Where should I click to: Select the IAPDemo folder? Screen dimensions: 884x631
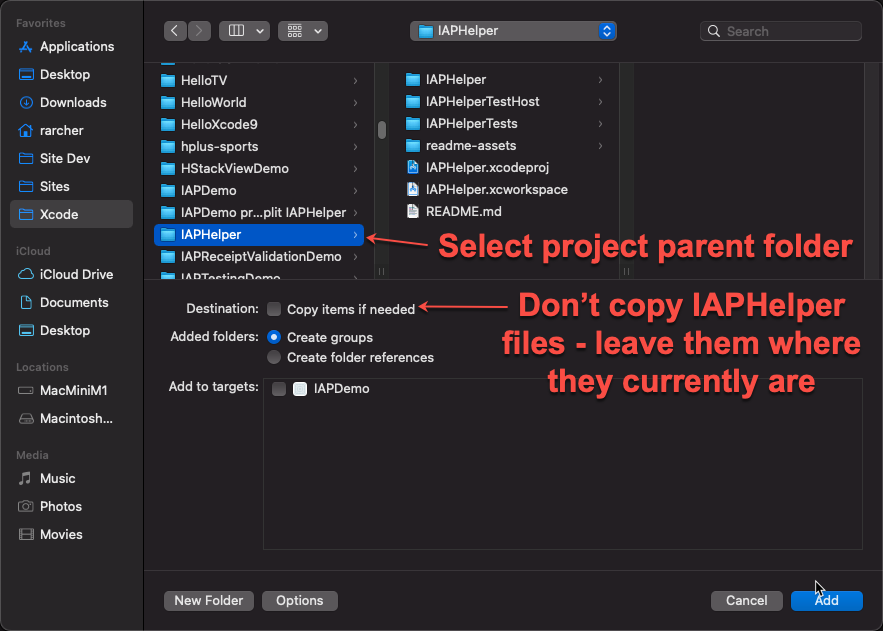(x=259, y=191)
